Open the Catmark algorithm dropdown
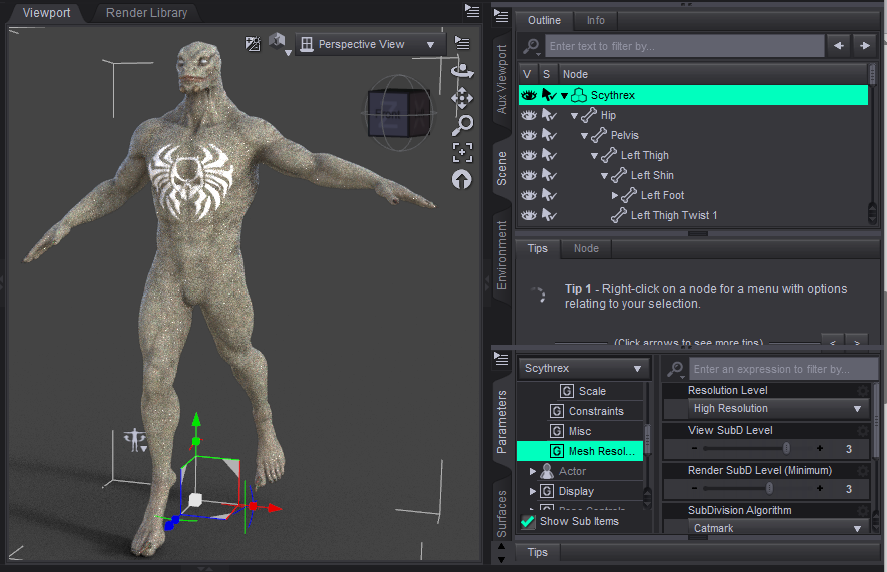The height and width of the screenshot is (572, 887). 777,528
